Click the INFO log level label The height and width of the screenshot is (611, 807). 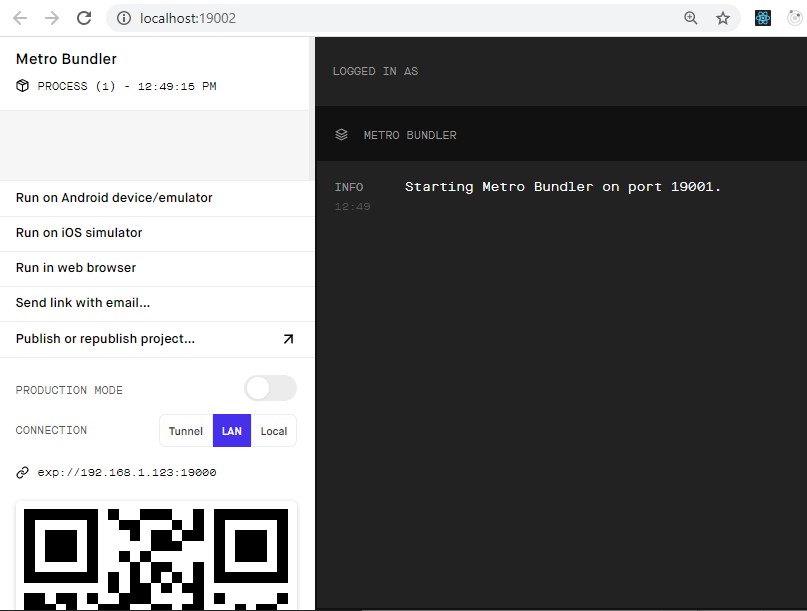click(x=349, y=187)
